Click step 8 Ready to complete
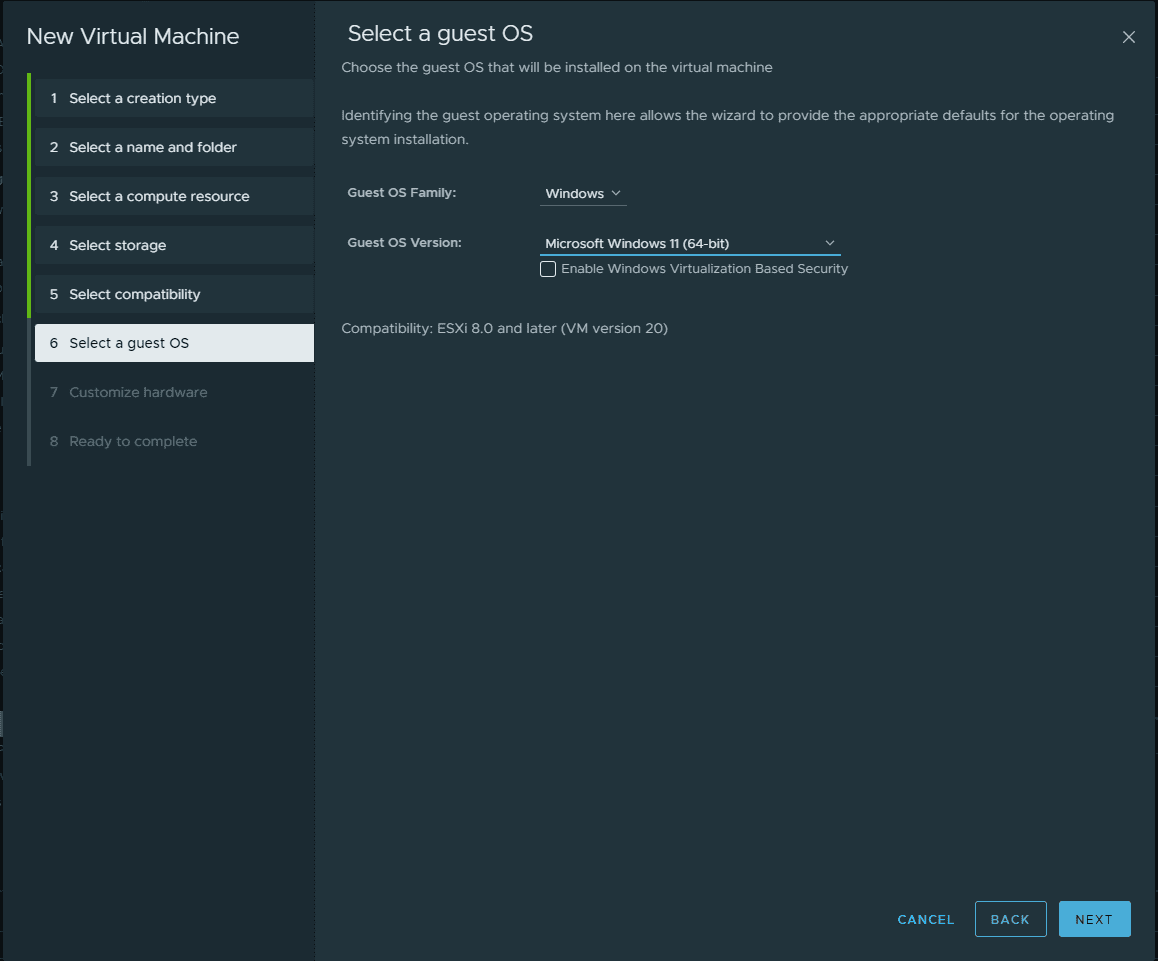Image resolution: width=1158 pixels, height=961 pixels. pos(133,441)
